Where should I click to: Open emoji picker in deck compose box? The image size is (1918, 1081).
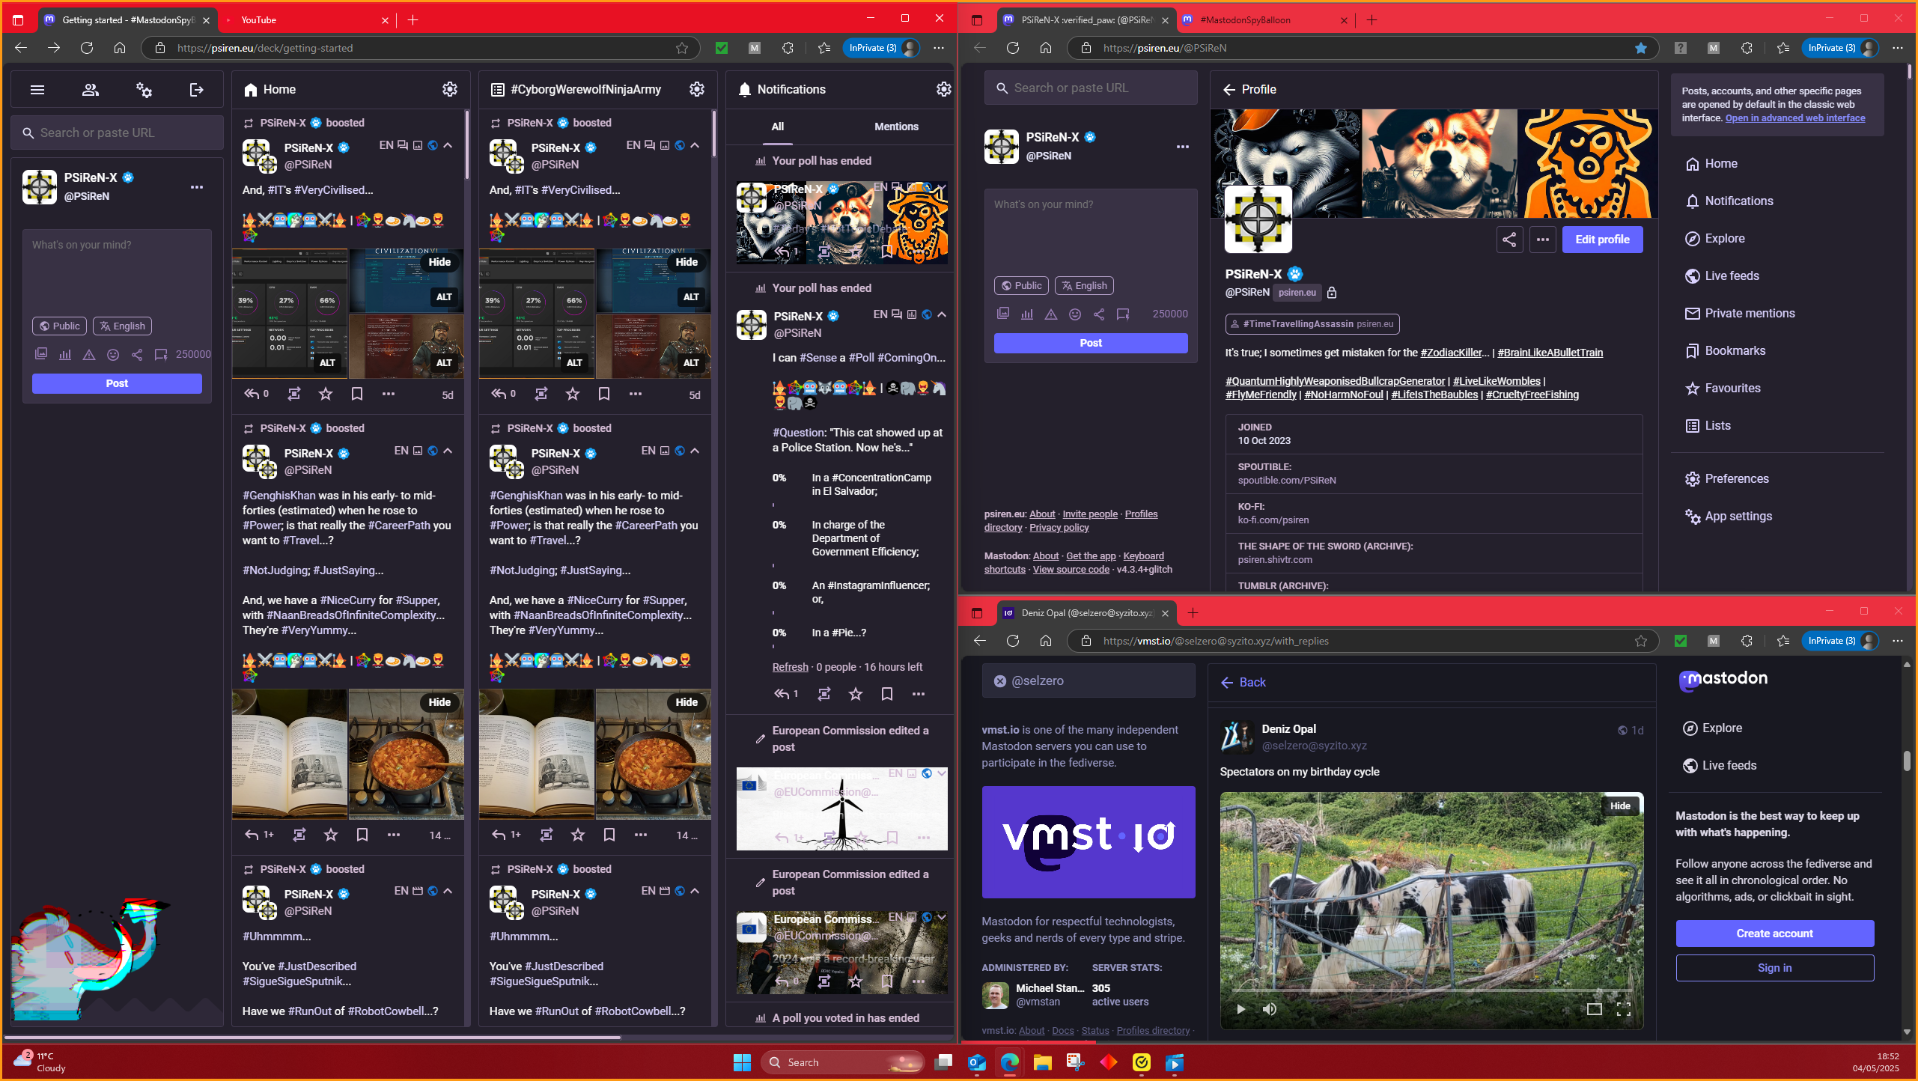tap(113, 354)
